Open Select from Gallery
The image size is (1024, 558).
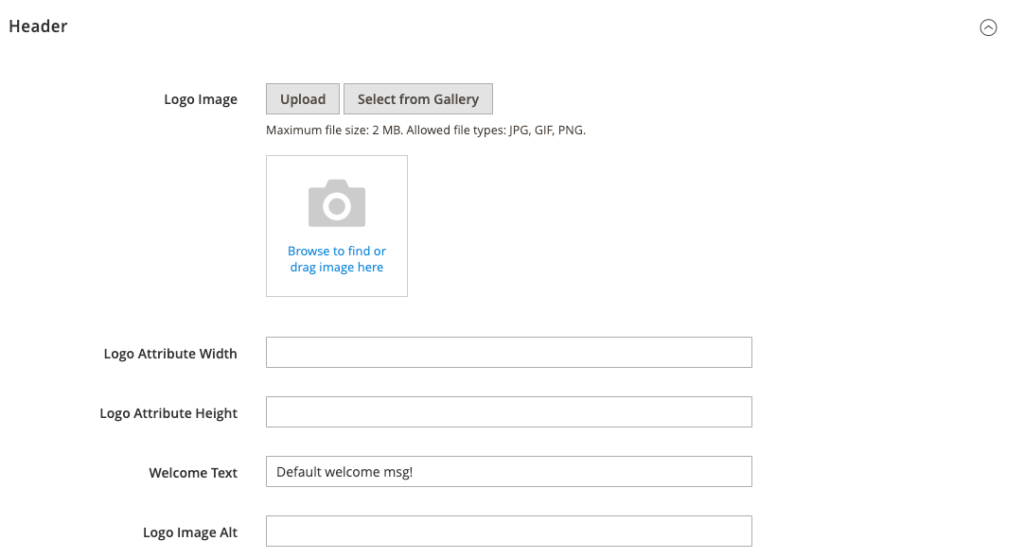tap(418, 99)
